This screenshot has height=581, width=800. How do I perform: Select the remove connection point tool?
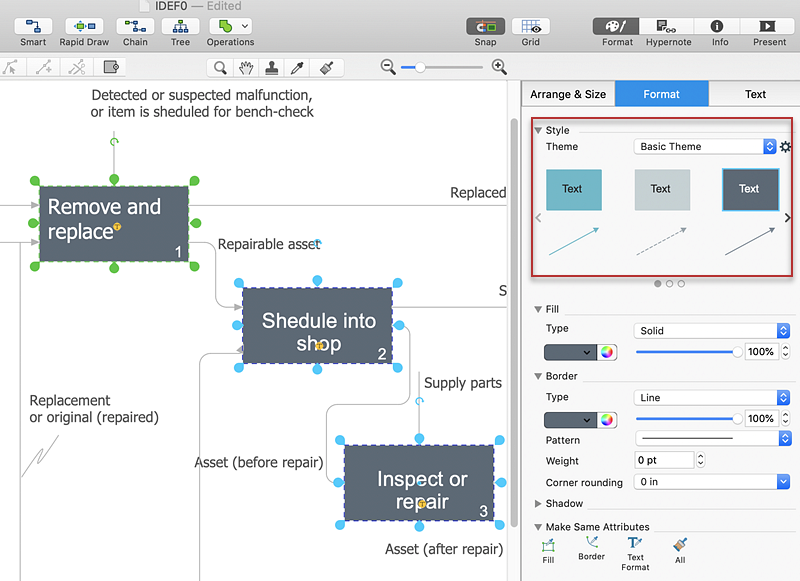77,67
